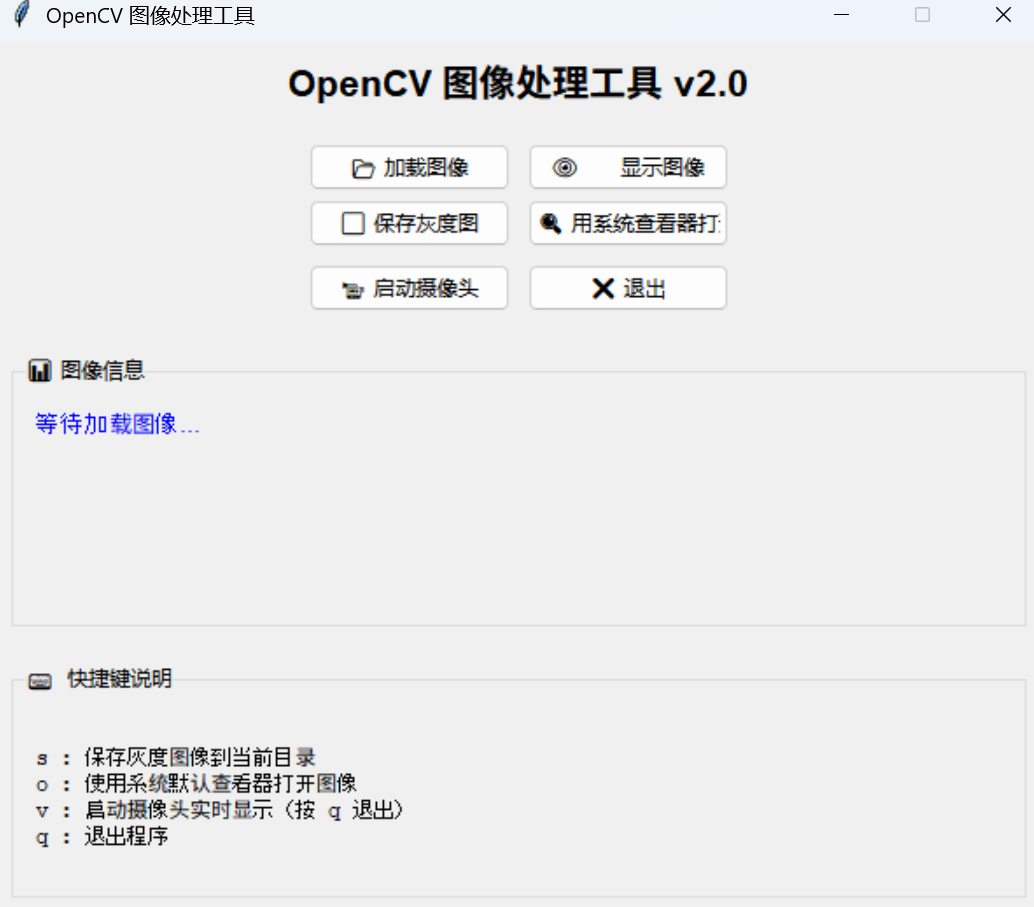Minimize the OpenCV 图像处理工具 window

tap(841, 15)
